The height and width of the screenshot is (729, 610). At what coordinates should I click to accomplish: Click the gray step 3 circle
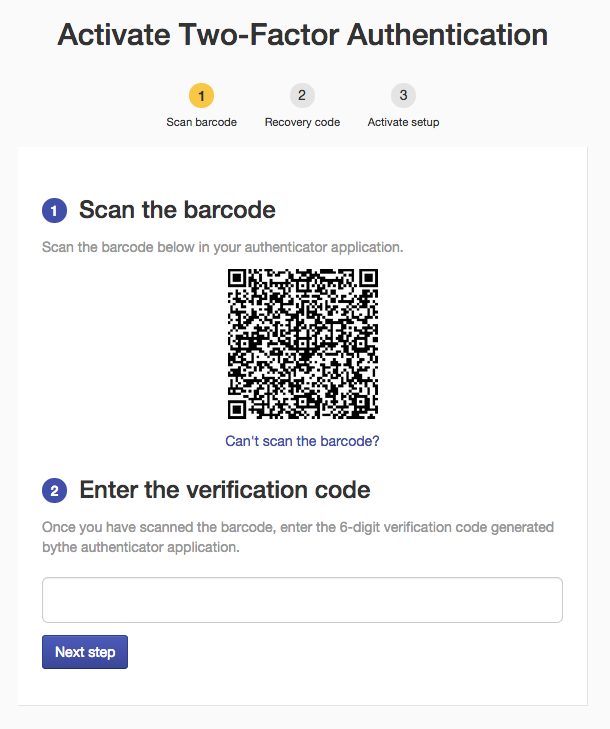(403, 96)
